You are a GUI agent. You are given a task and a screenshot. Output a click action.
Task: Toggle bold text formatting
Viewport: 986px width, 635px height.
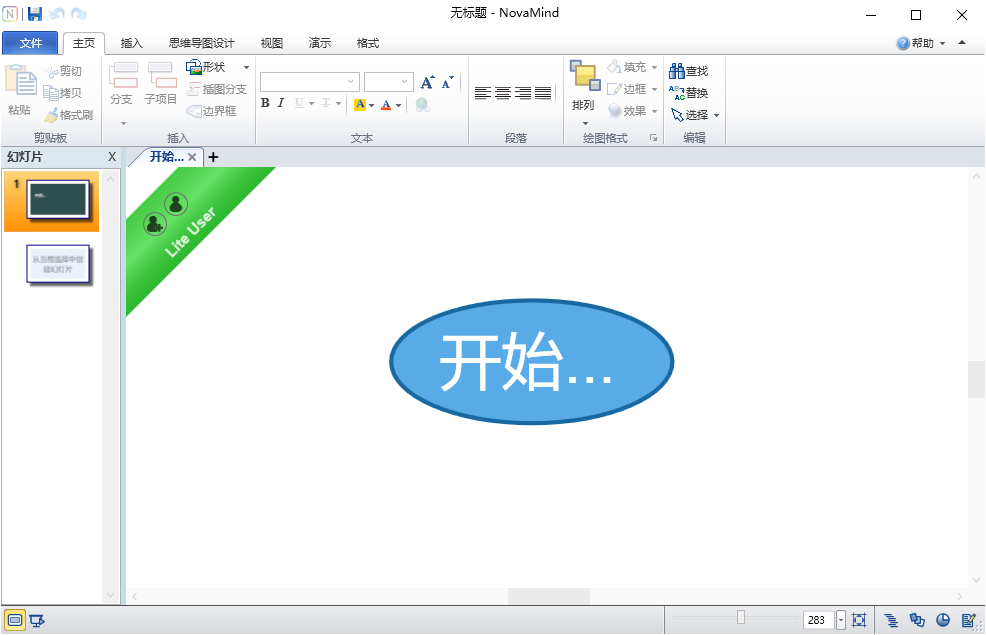tap(265, 103)
